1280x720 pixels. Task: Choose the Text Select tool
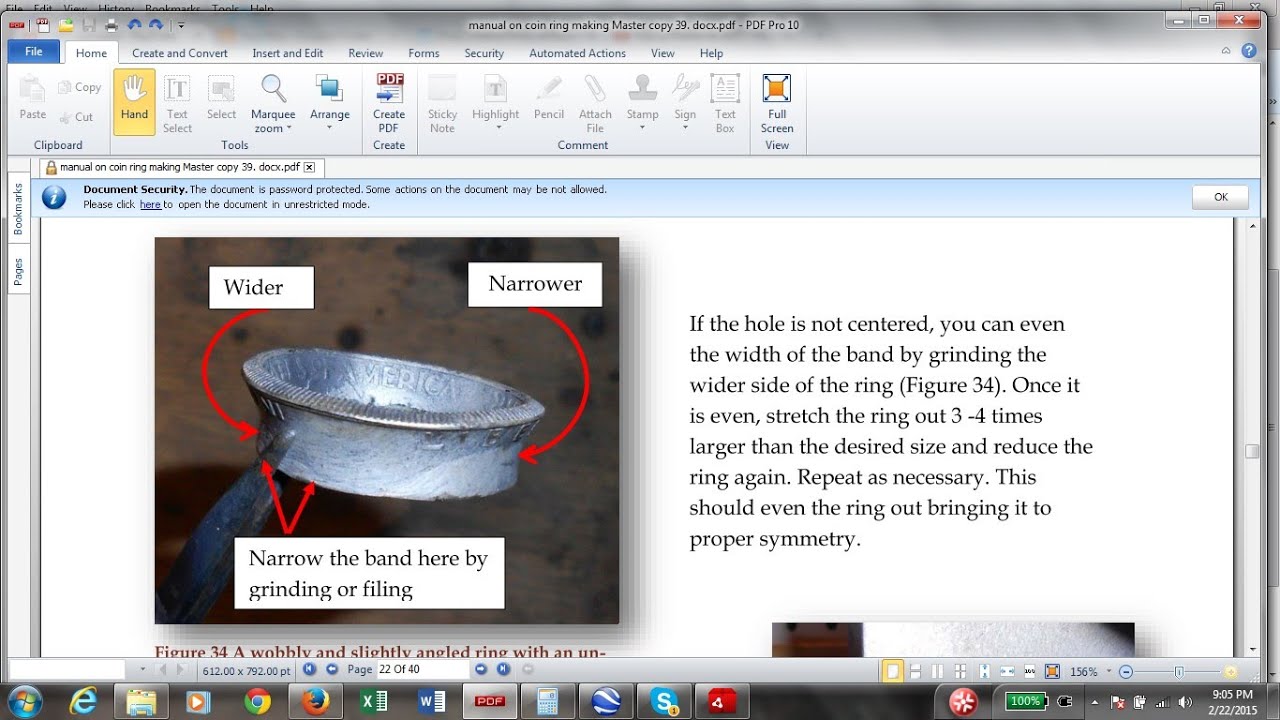177,101
